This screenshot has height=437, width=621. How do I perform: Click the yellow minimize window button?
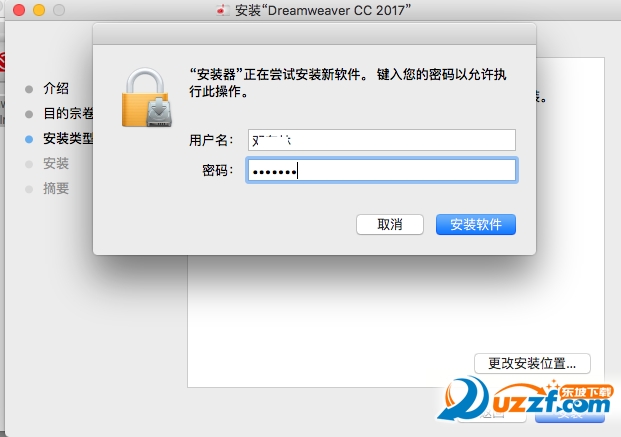(x=39, y=10)
